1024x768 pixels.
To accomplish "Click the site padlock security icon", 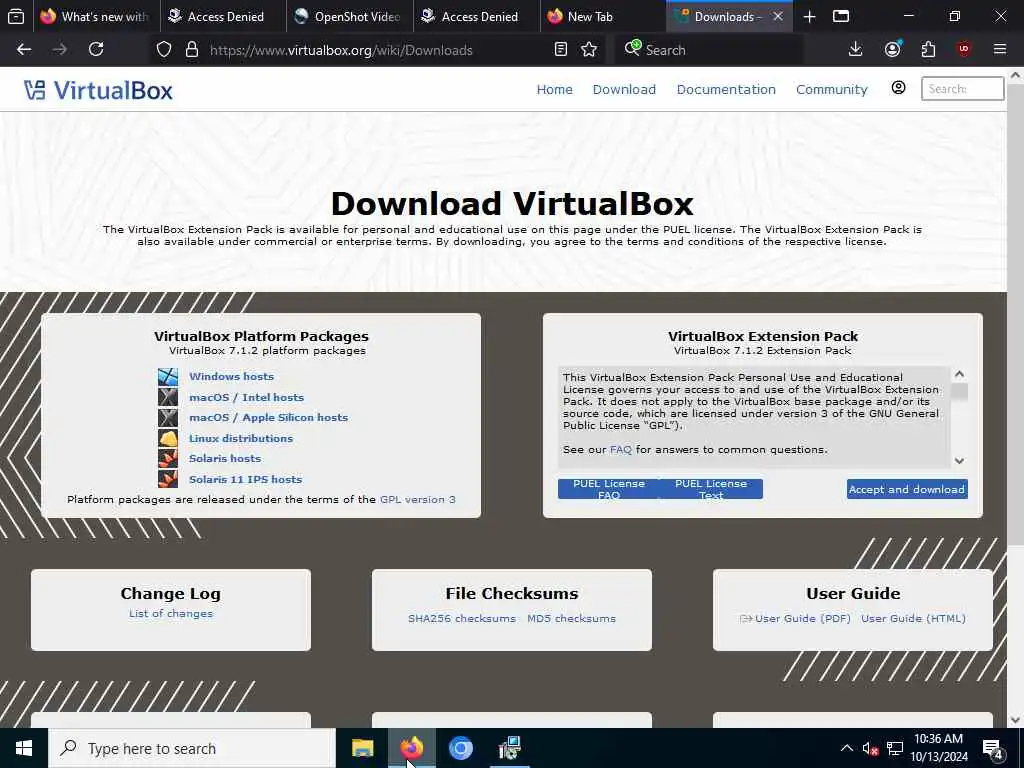I will tap(191, 50).
